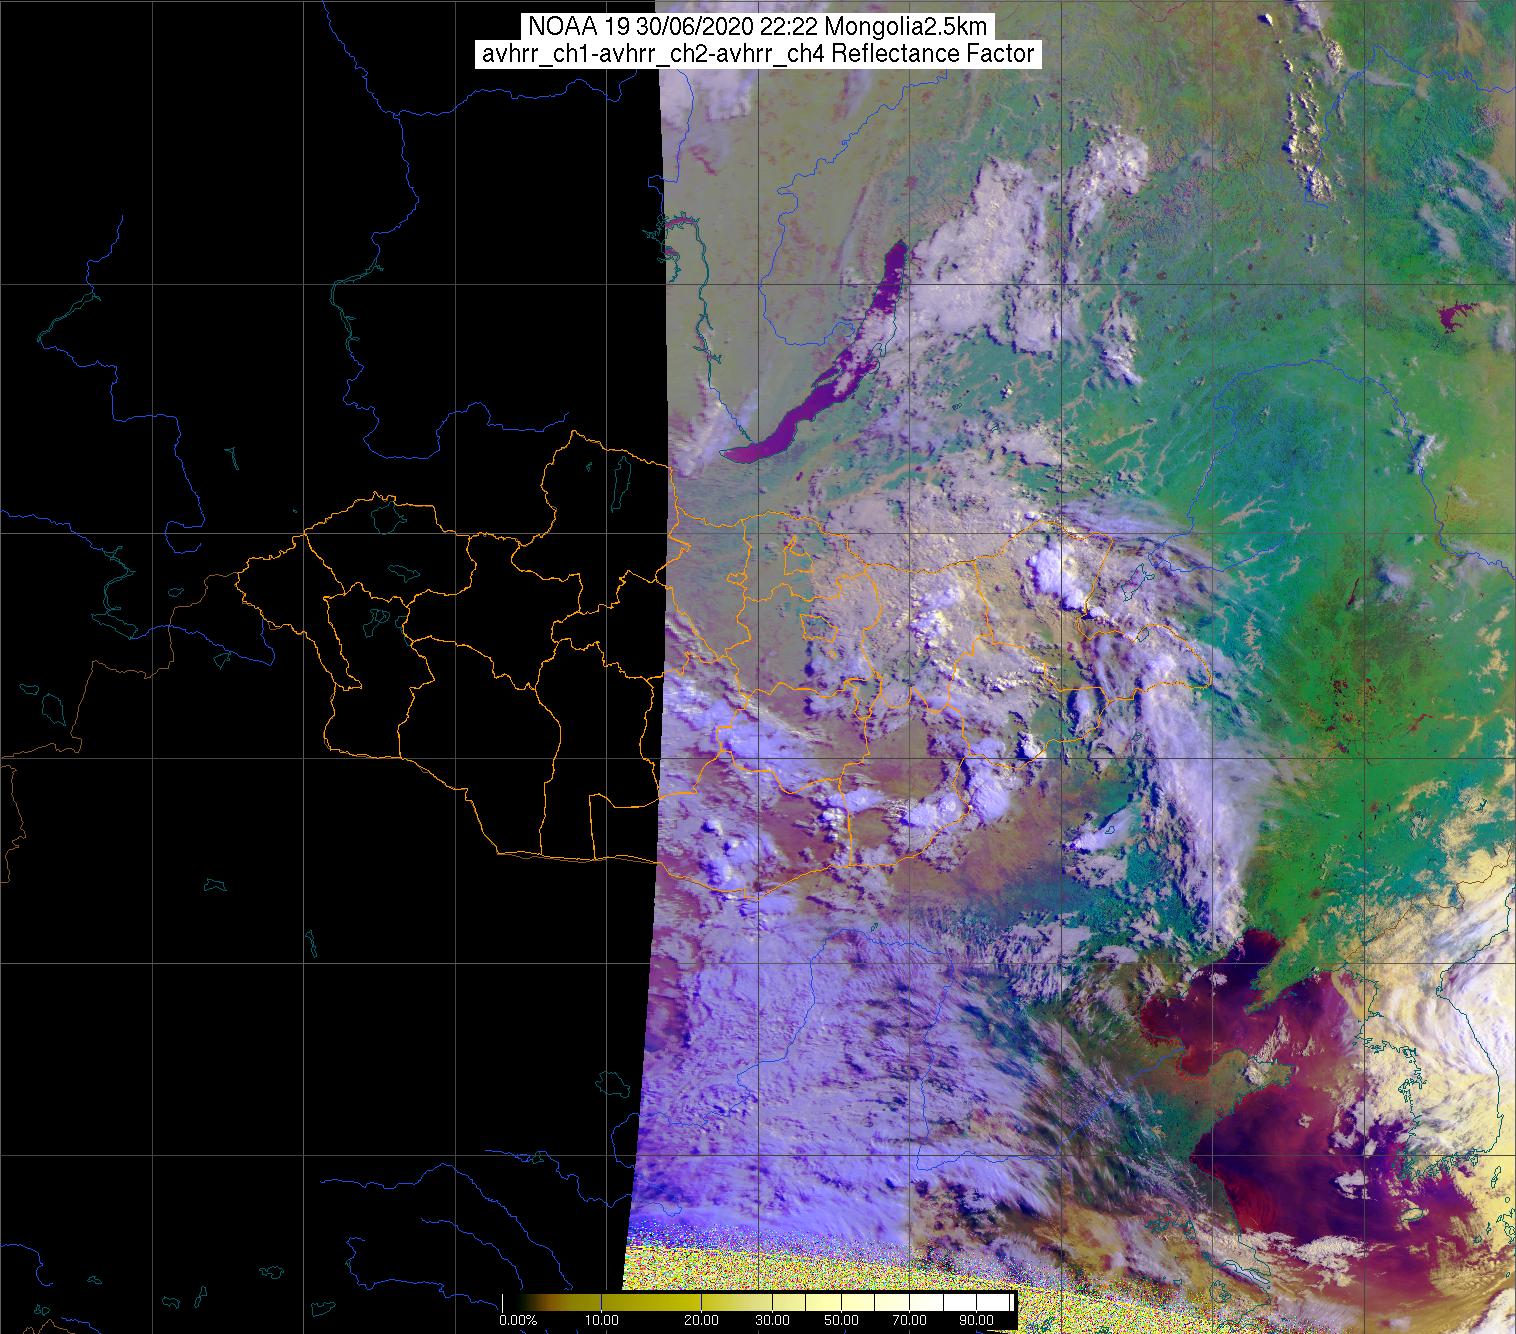The image size is (1516, 1334).
Task: Click the '10.00' scale label
Action: (604, 1321)
